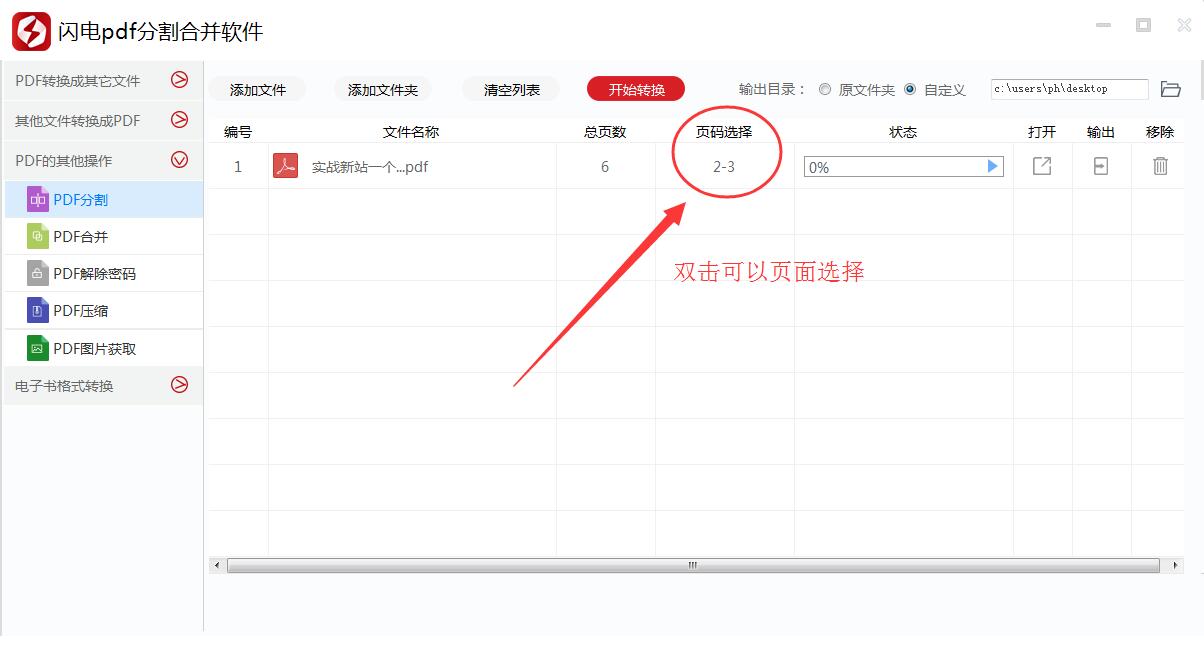Screen dimensions: 1204x647
Task: Click the 添加文件 button
Action: [258, 89]
